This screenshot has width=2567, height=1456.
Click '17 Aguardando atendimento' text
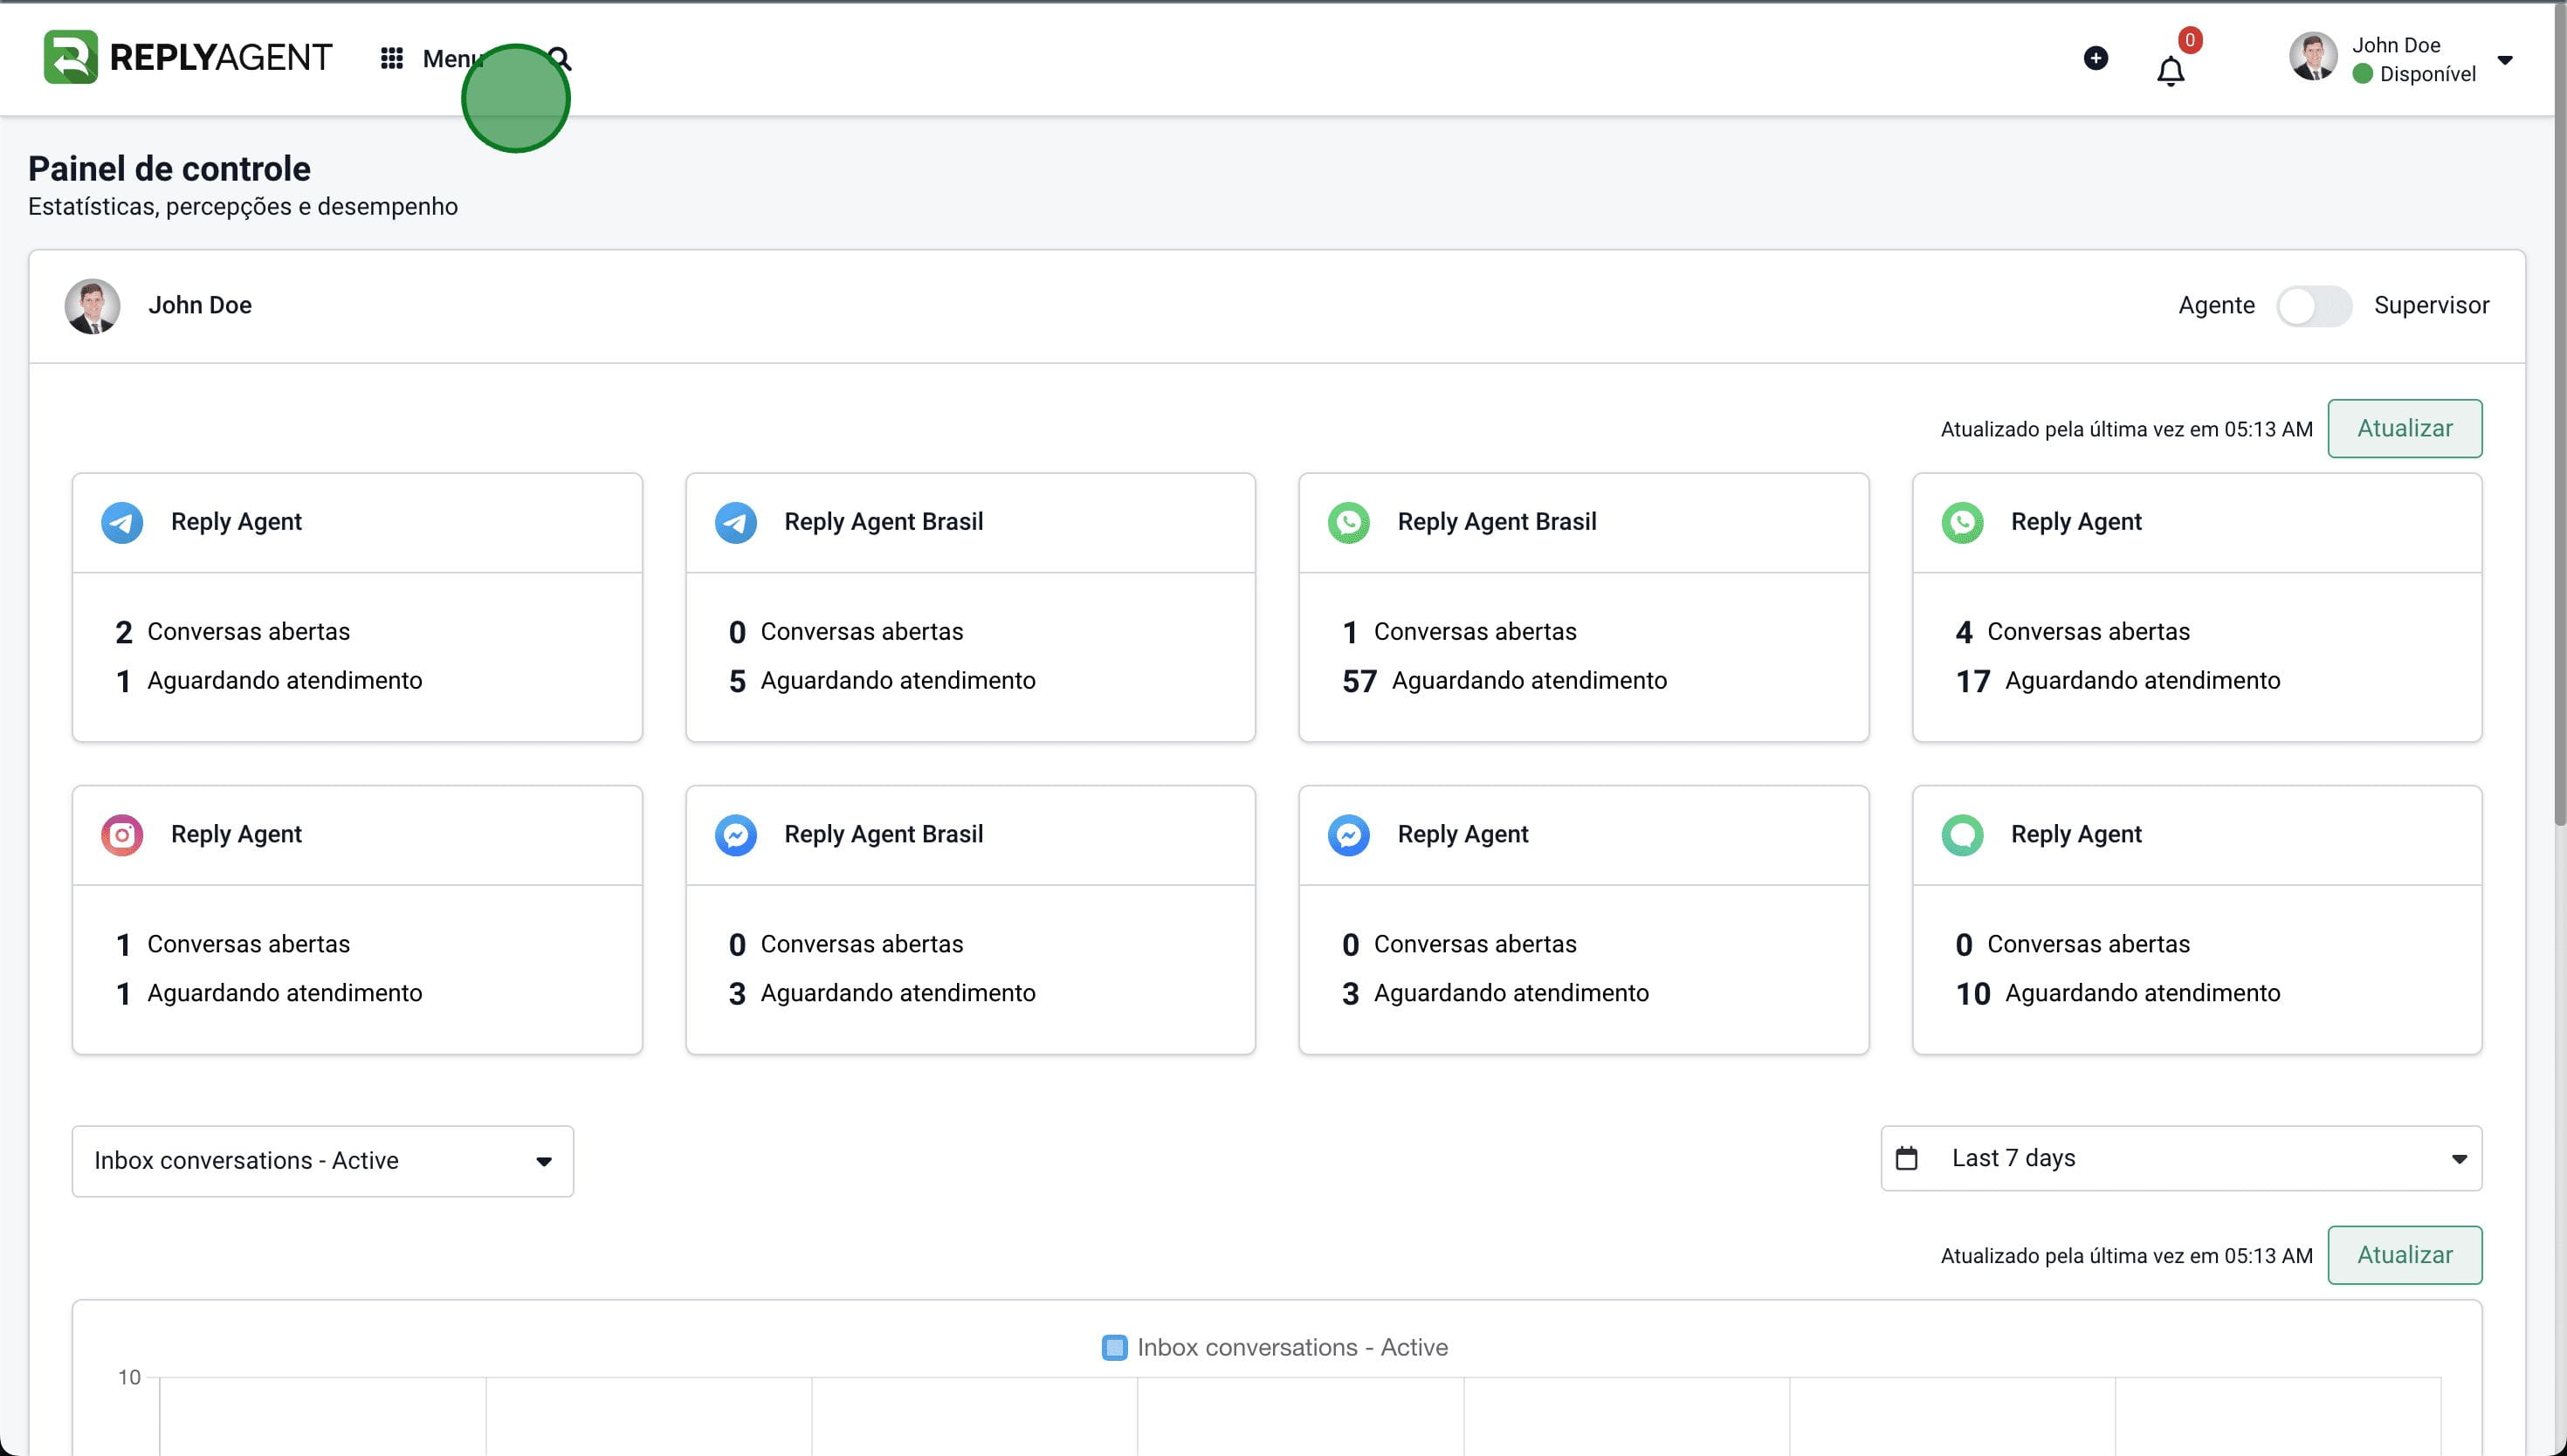click(x=2118, y=681)
